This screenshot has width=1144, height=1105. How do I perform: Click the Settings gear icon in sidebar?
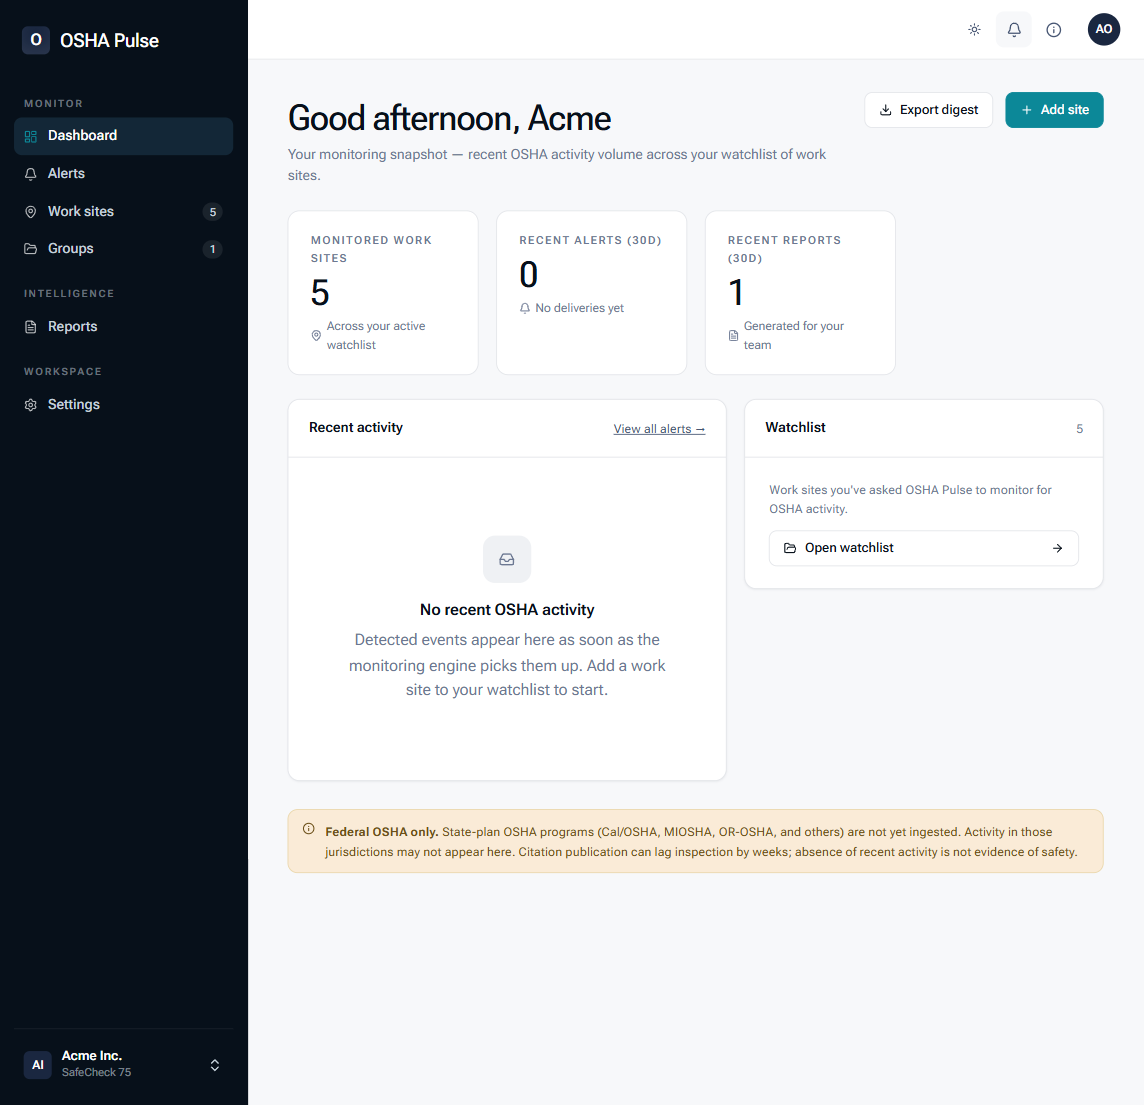tap(31, 406)
